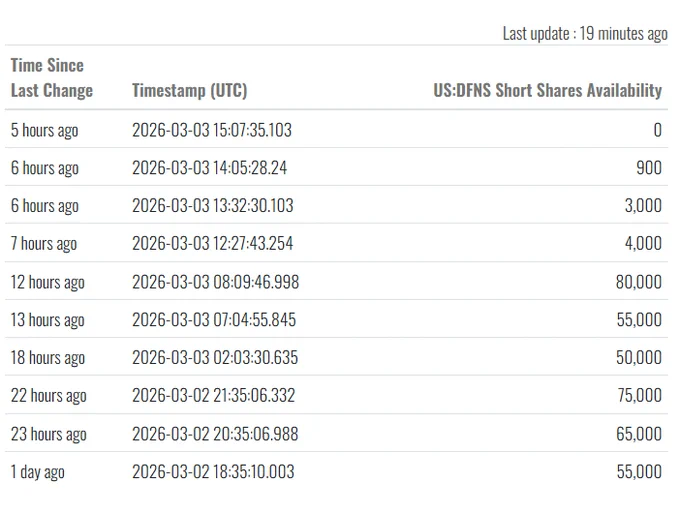Image resolution: width=680 pixels, height=513 pixels.
Task: Click the 0 availability value in top row
Action: point(658,130)
